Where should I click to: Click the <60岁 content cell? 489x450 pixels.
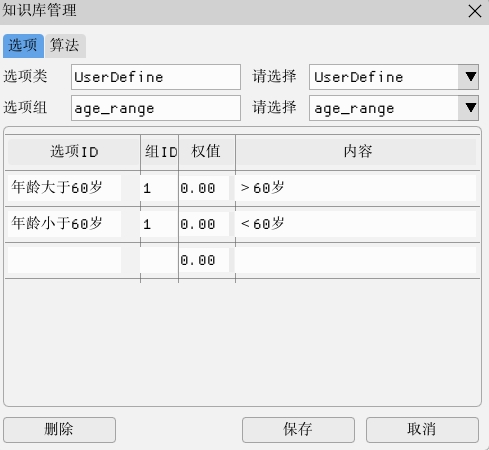coord(356,224)
